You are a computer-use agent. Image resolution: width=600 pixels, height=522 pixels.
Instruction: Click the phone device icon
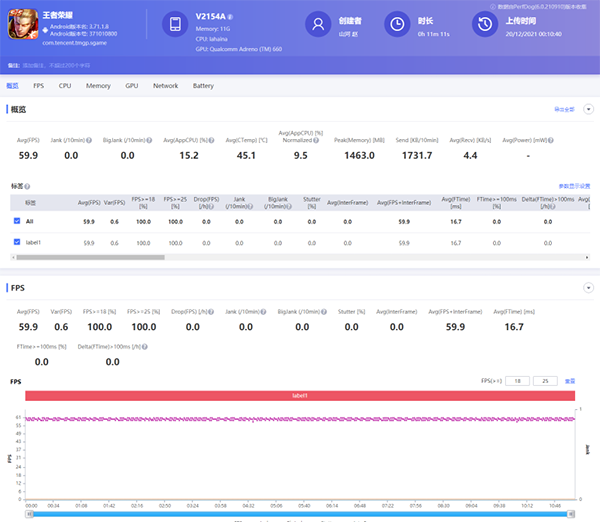click(x=174, y=24)
